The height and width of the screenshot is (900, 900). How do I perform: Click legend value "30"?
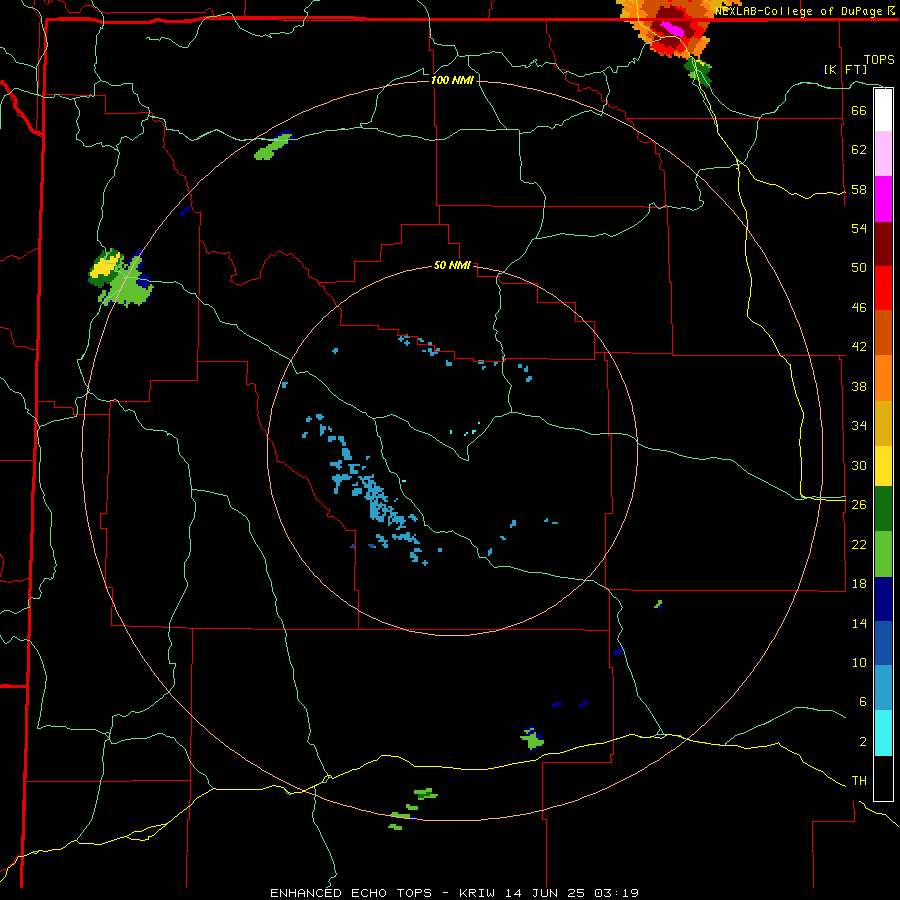click(859, 465)
